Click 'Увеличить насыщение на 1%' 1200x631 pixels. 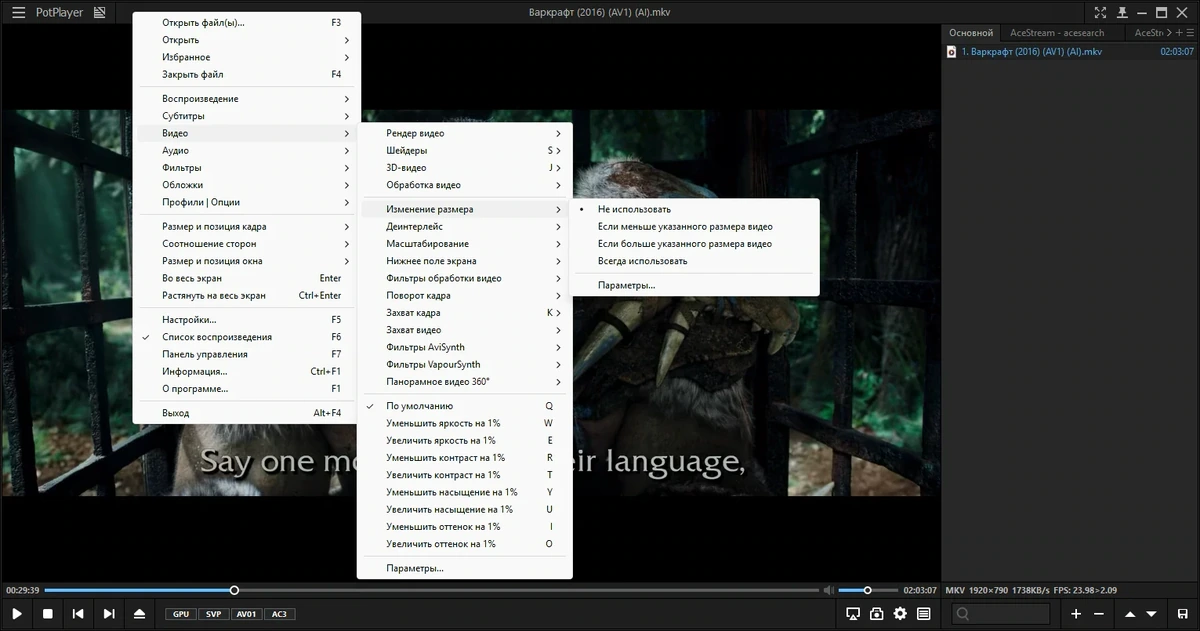tap(465, 509)
